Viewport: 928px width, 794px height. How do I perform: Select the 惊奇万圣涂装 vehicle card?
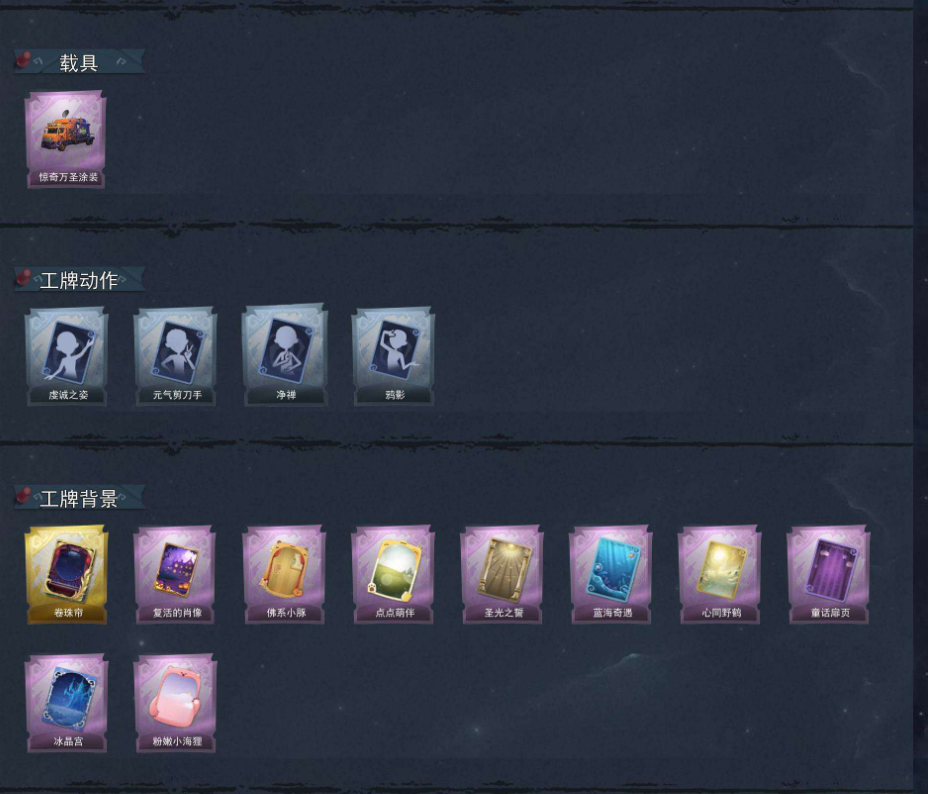66,139
